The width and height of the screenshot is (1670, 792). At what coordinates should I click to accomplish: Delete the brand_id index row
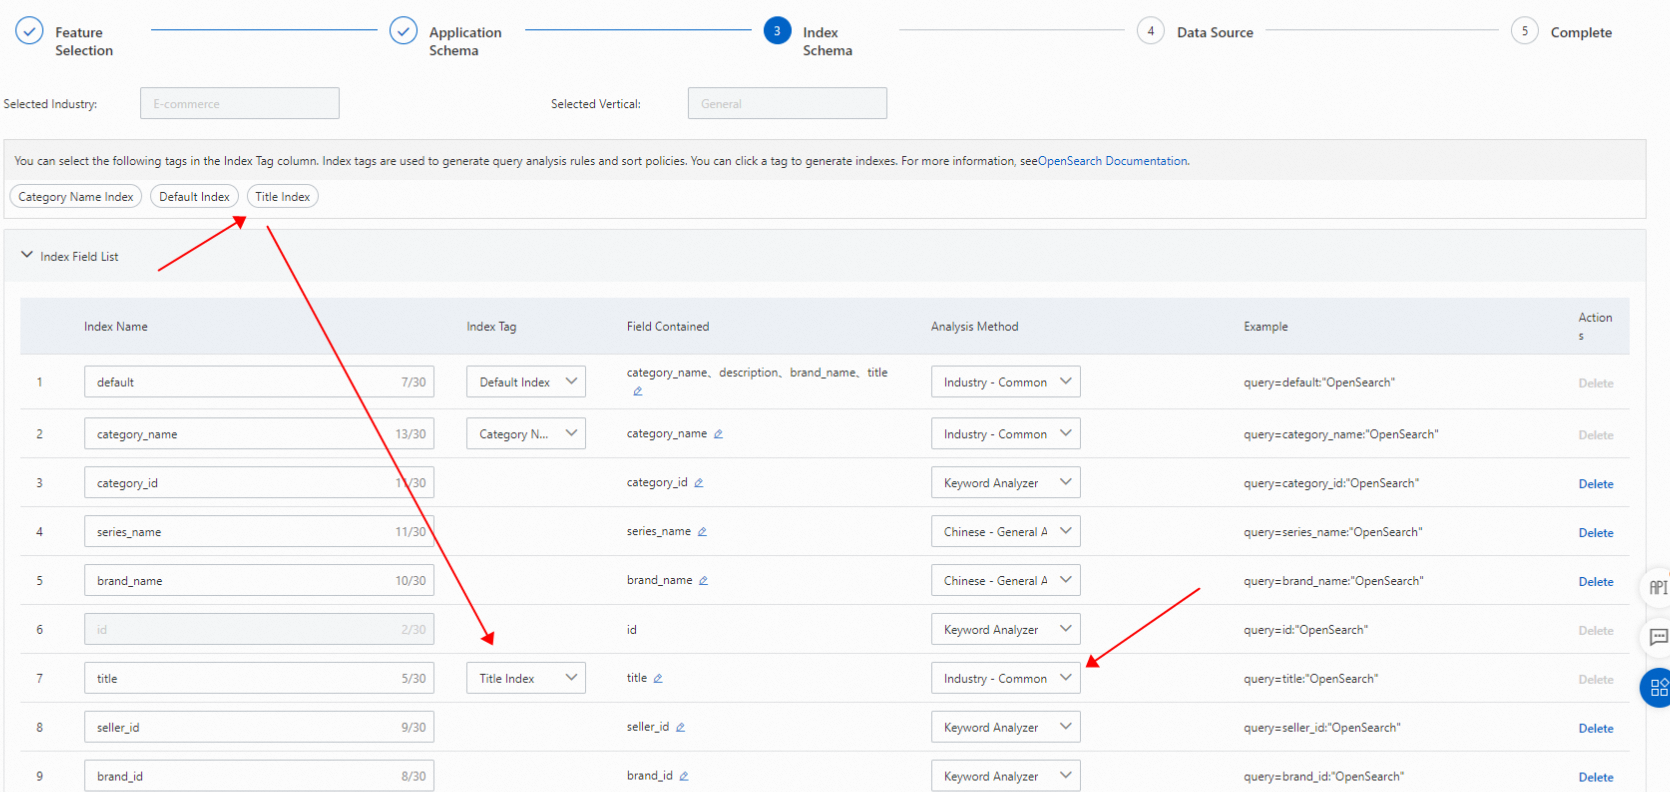1596,778
